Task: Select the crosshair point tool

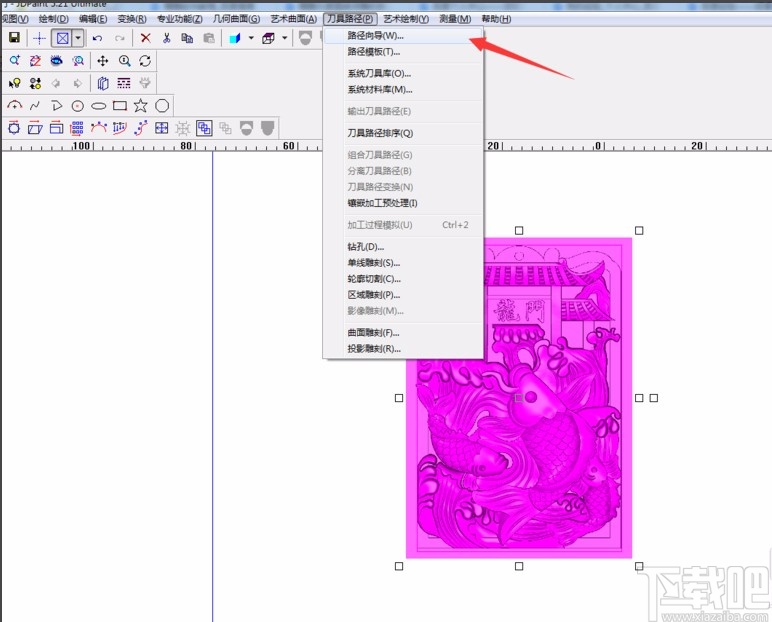Action: click(39, 38)
